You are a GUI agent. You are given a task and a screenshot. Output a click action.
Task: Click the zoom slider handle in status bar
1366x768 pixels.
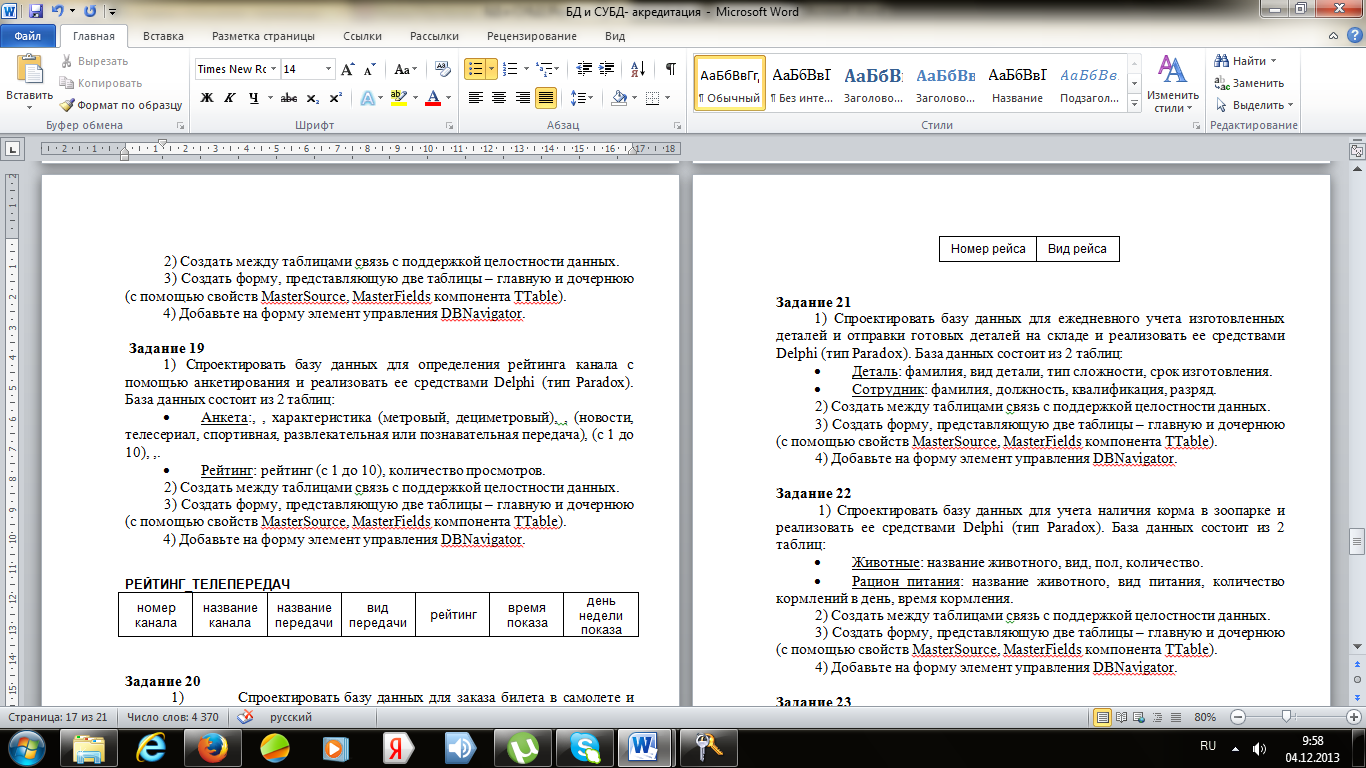(x=1286, y=717)
